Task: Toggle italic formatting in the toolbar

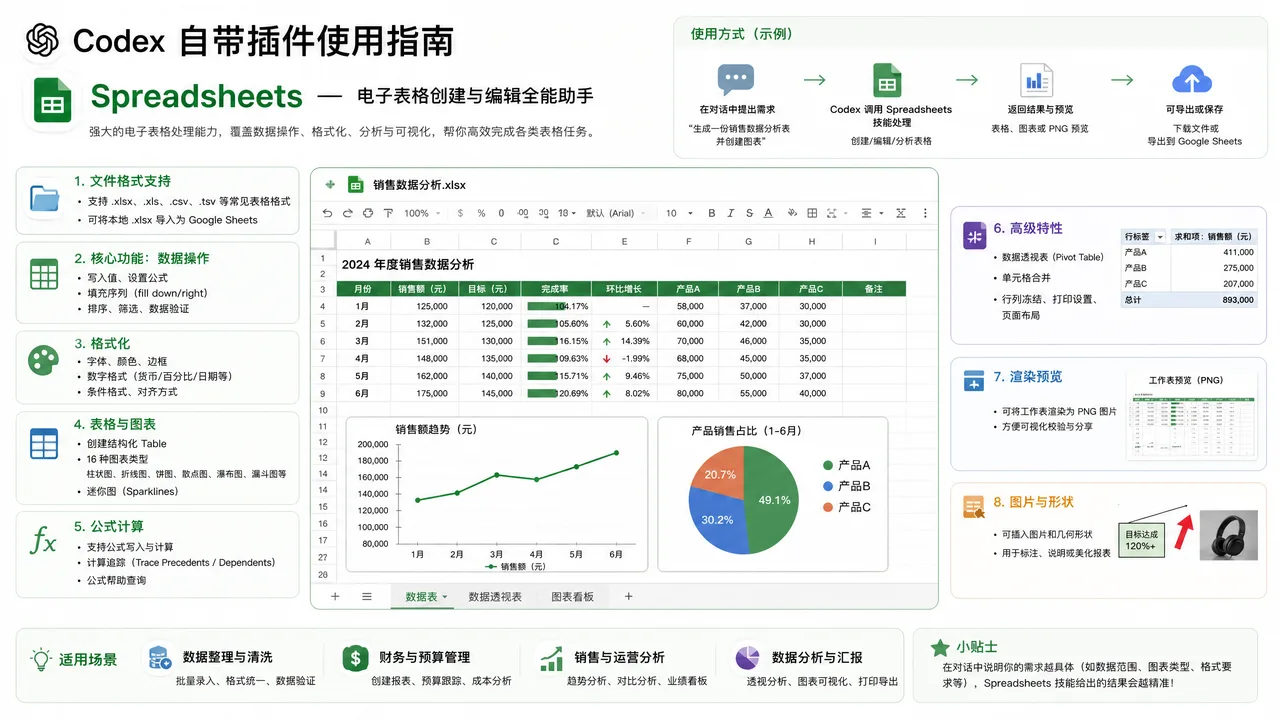Action: pyautogui.click(x=731, y=213)
